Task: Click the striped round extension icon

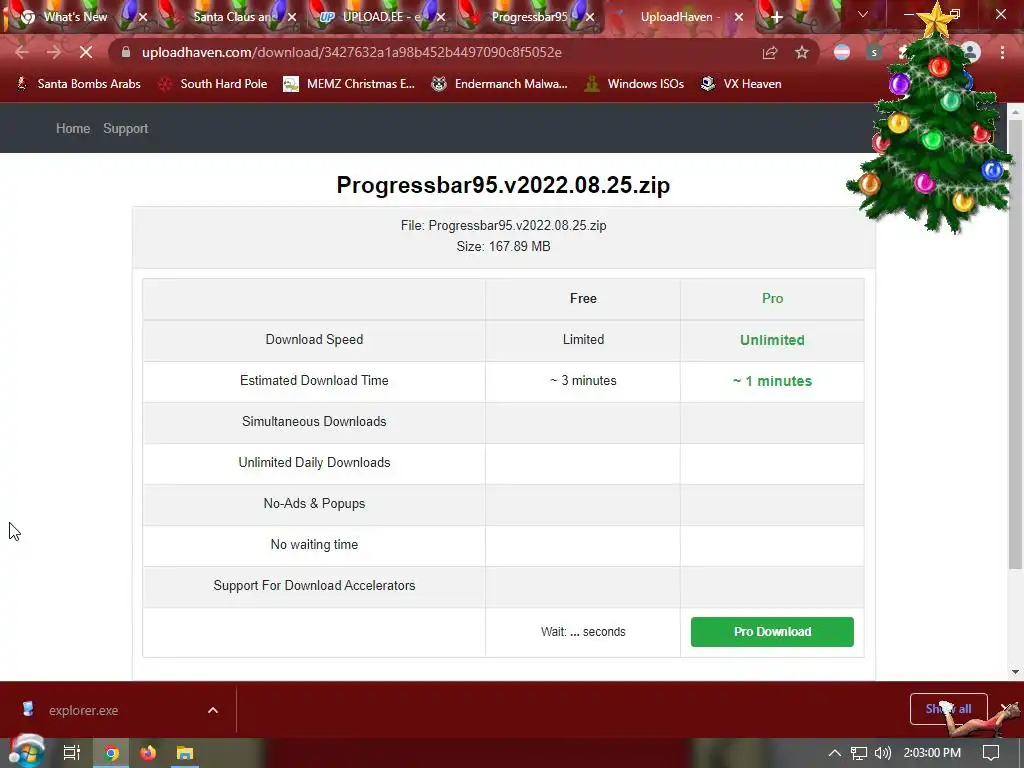Action: (842, 52)
